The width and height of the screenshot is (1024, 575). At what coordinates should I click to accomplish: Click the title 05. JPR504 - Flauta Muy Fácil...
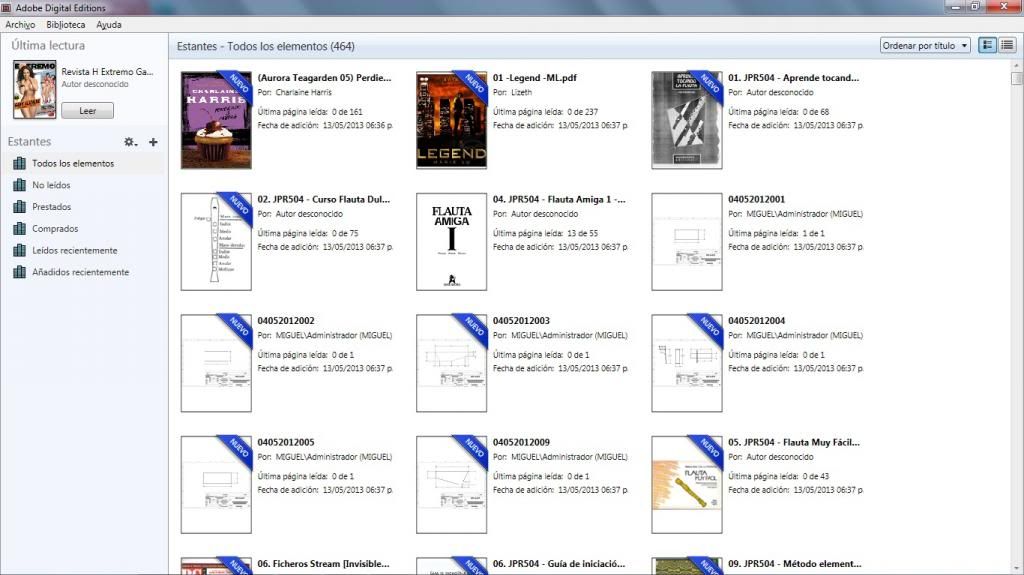(x=794, y=442)
